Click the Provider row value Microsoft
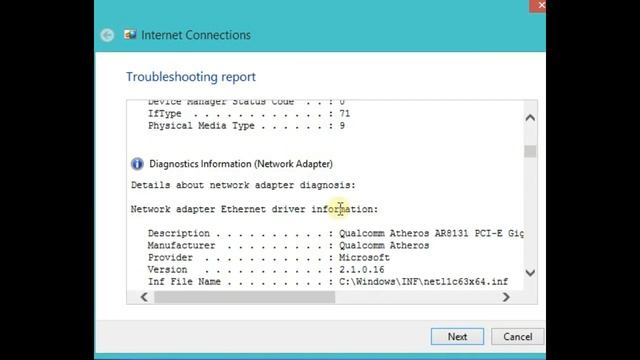Image resolution: width=640 pixels, height=360 pixels. (364, 258)
